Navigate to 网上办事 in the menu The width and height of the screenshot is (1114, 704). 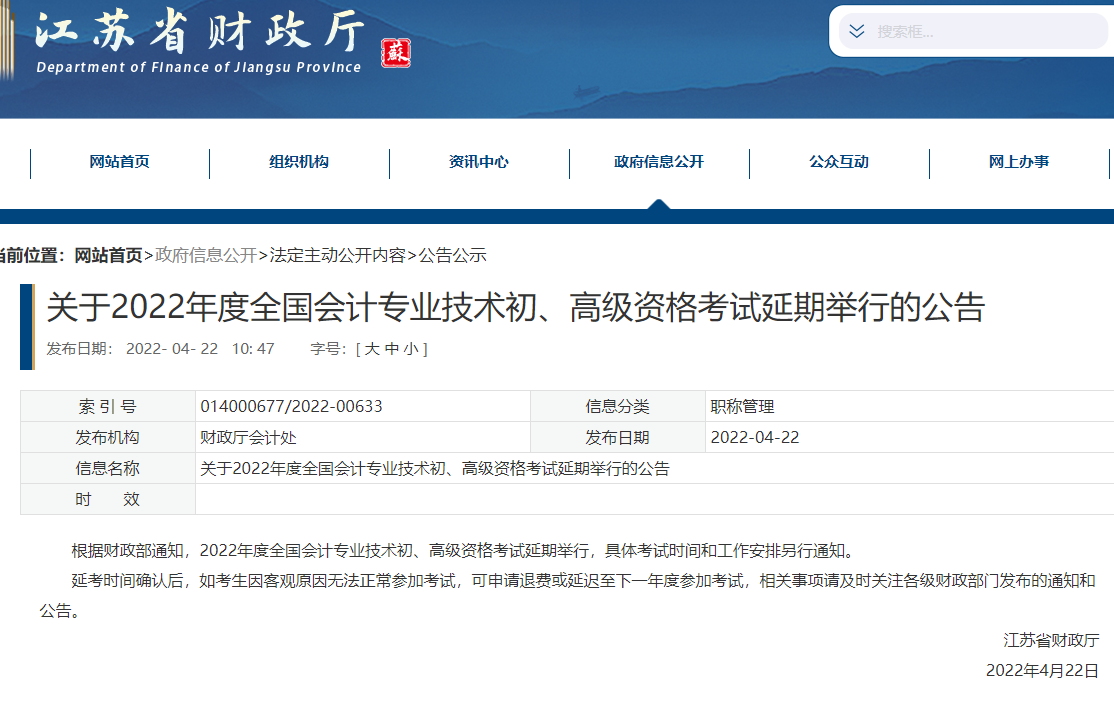[x=1019, y=162]
